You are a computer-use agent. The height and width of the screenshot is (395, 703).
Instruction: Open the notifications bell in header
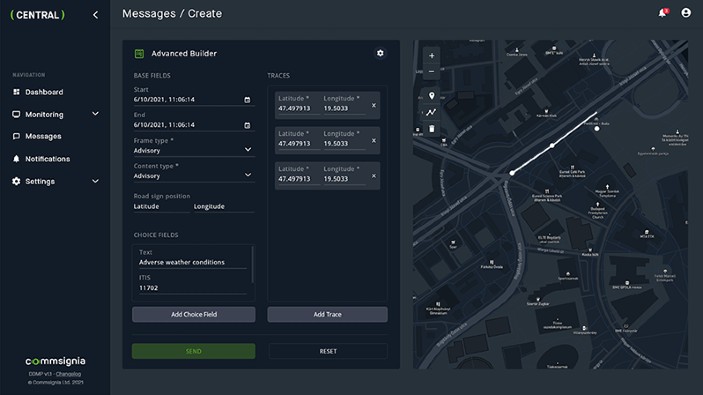point(663,13)
